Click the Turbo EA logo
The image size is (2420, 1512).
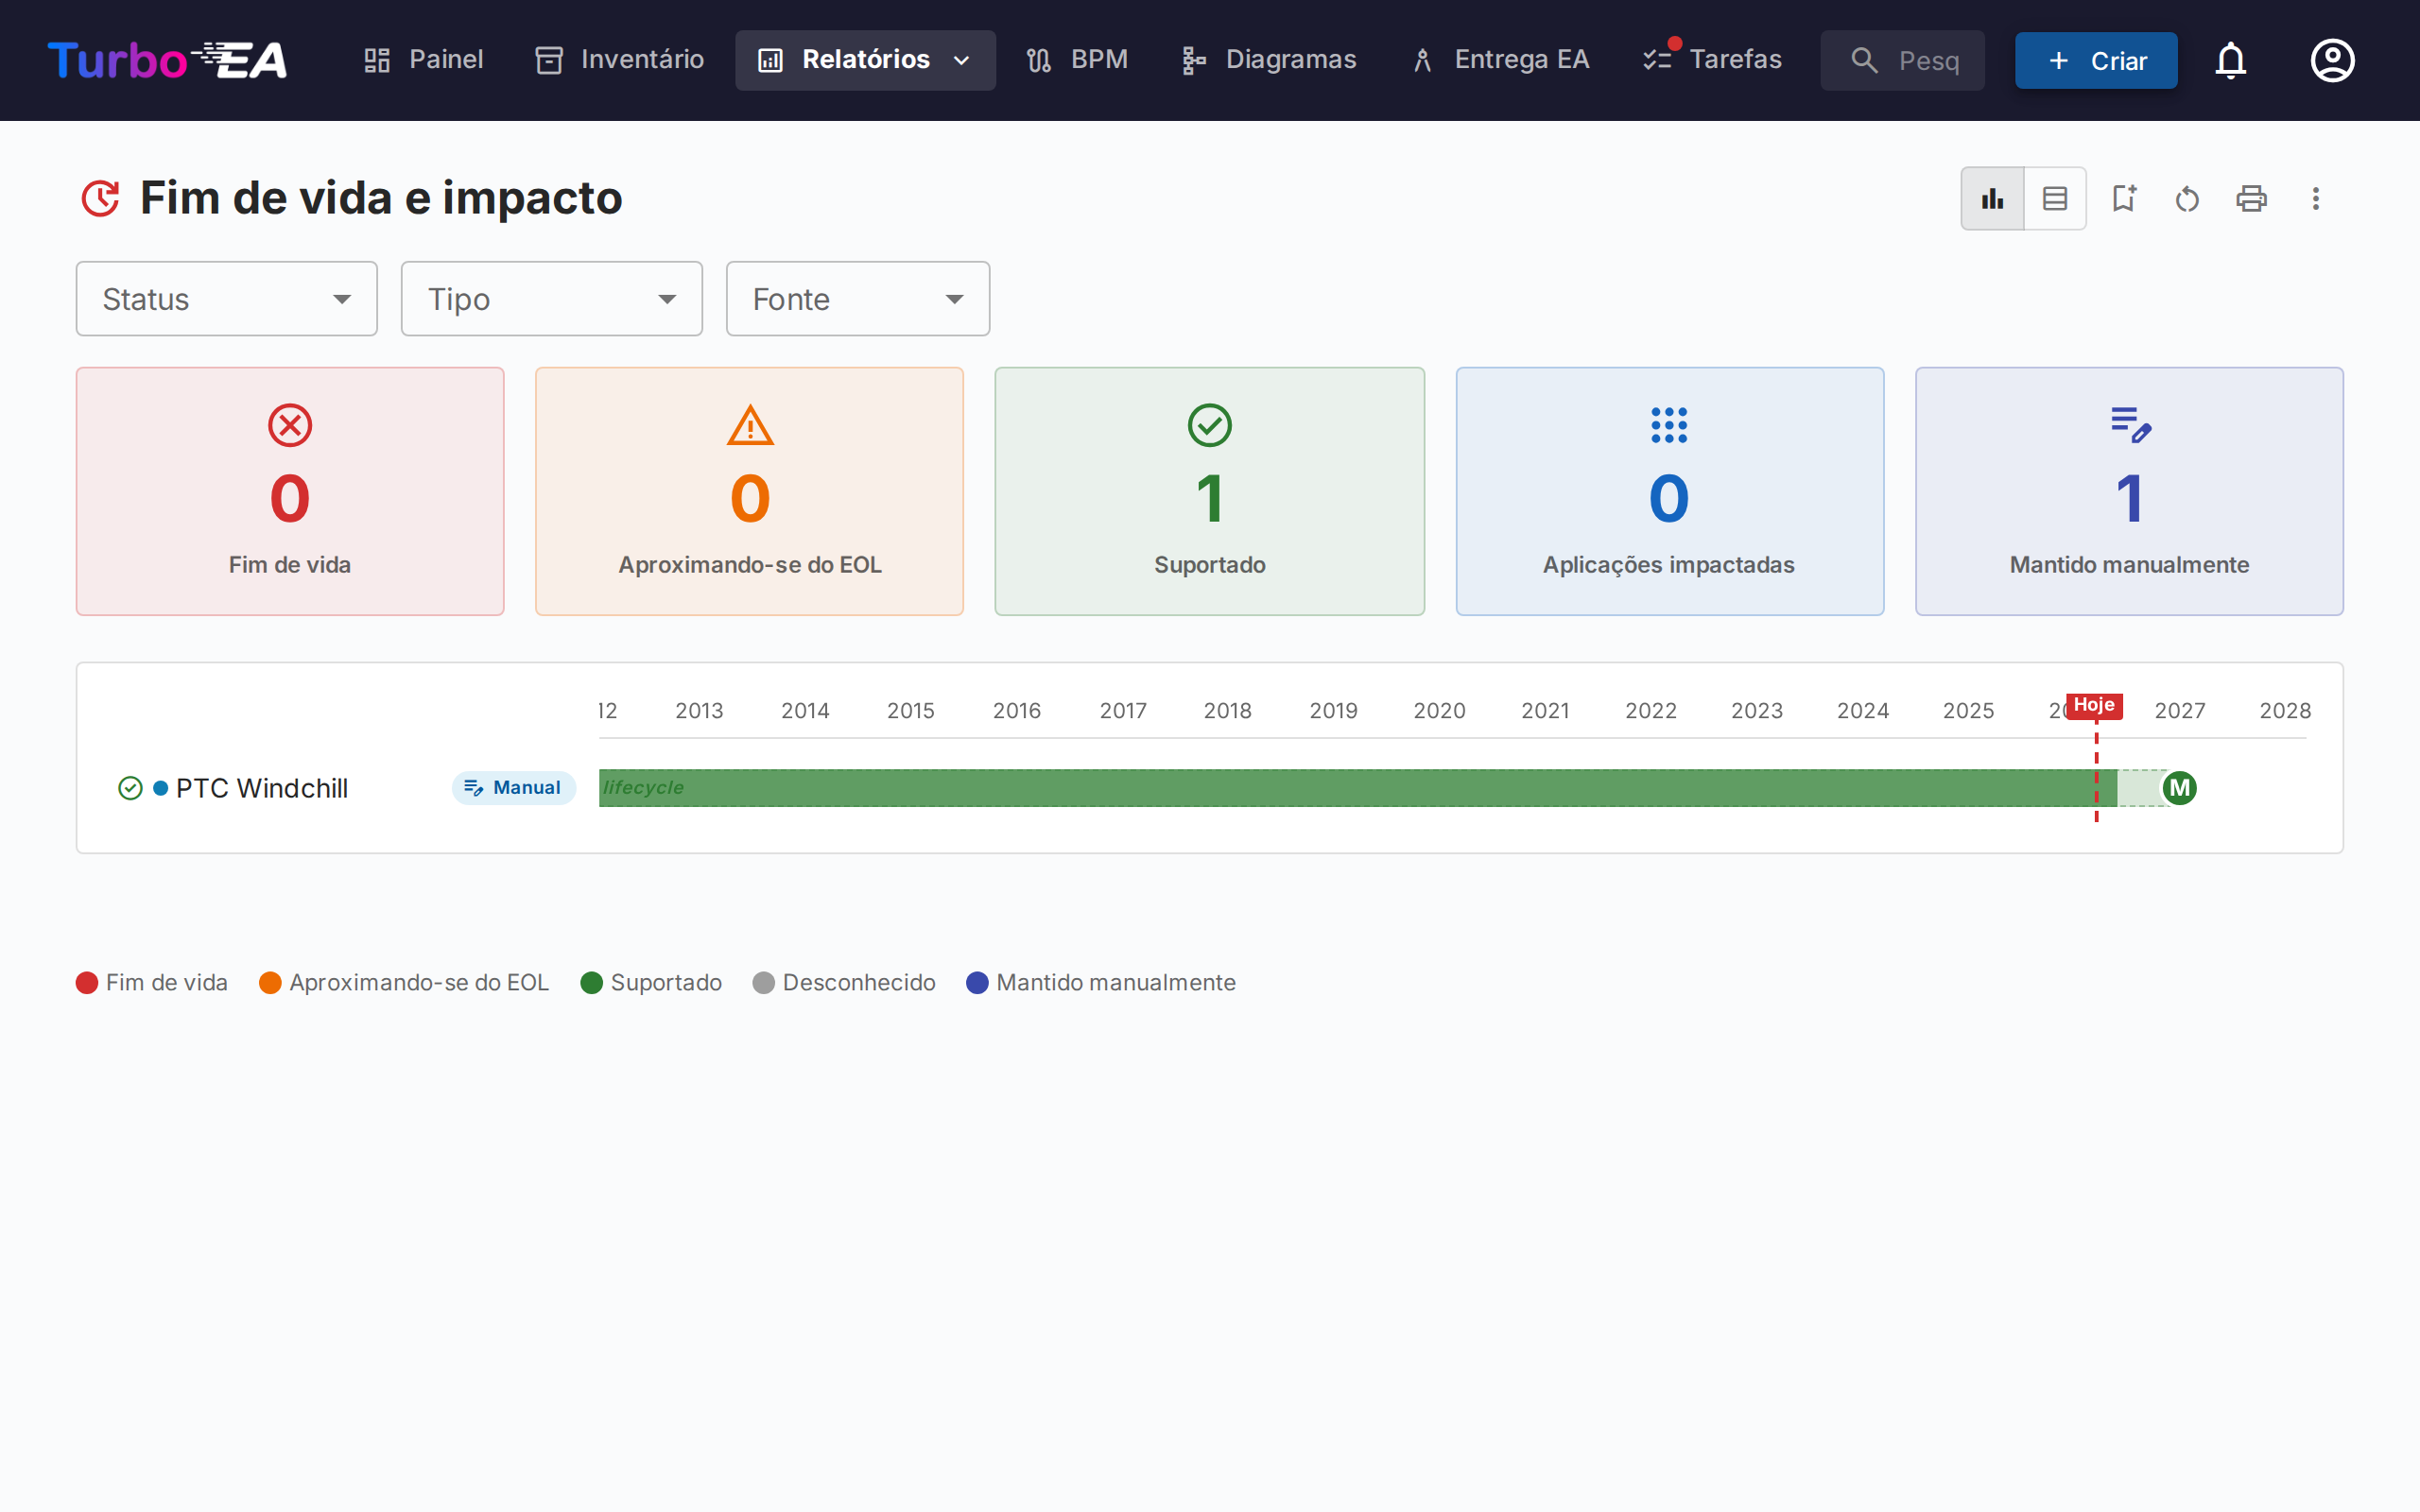pyautogui.click(x=167, y=60)
